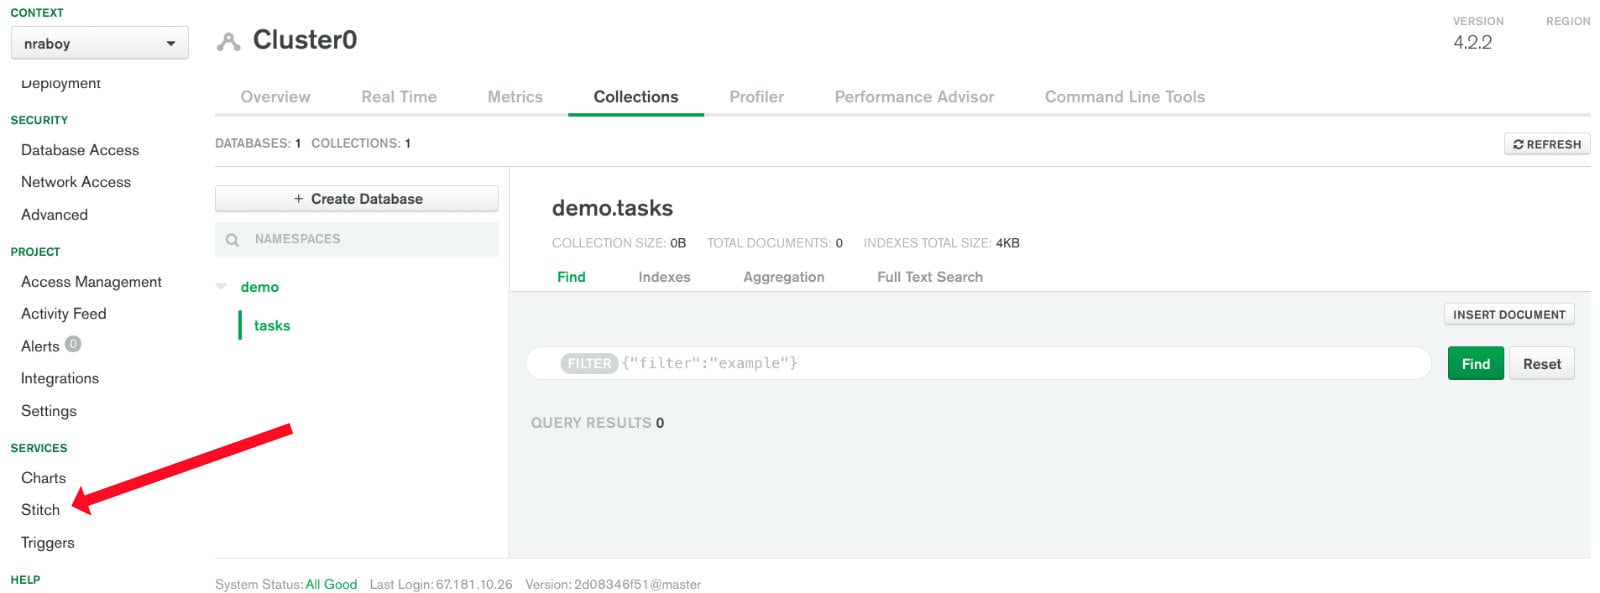Click Create Database button
1600x593 pixels.
coord(357,199)
